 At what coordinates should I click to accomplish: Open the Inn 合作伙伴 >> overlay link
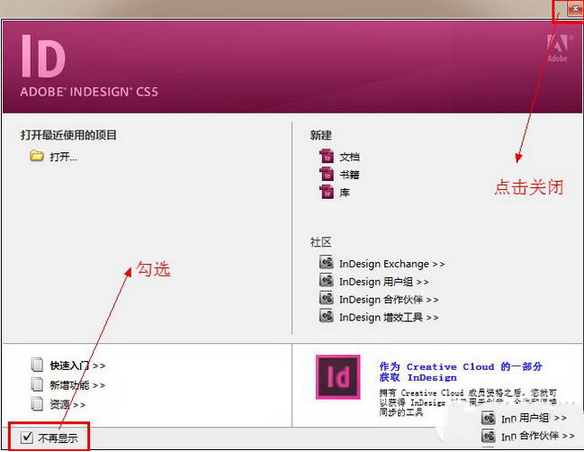coord(538,436)
